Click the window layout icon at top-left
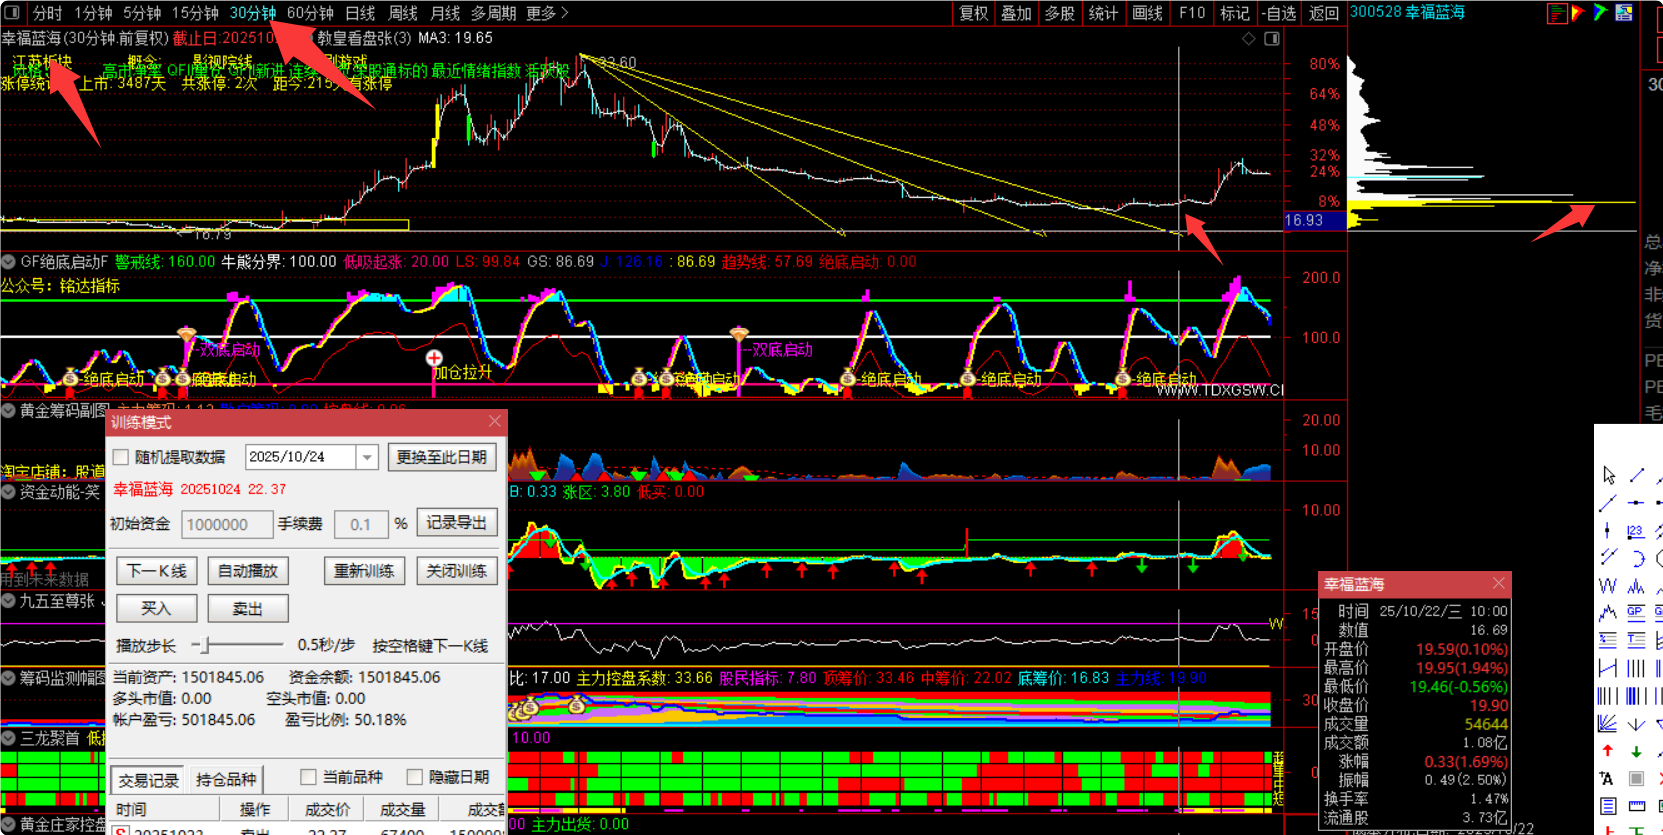The height and width of the screenshot is (835, 1663). pyautogui.click(x=13, y=13)
